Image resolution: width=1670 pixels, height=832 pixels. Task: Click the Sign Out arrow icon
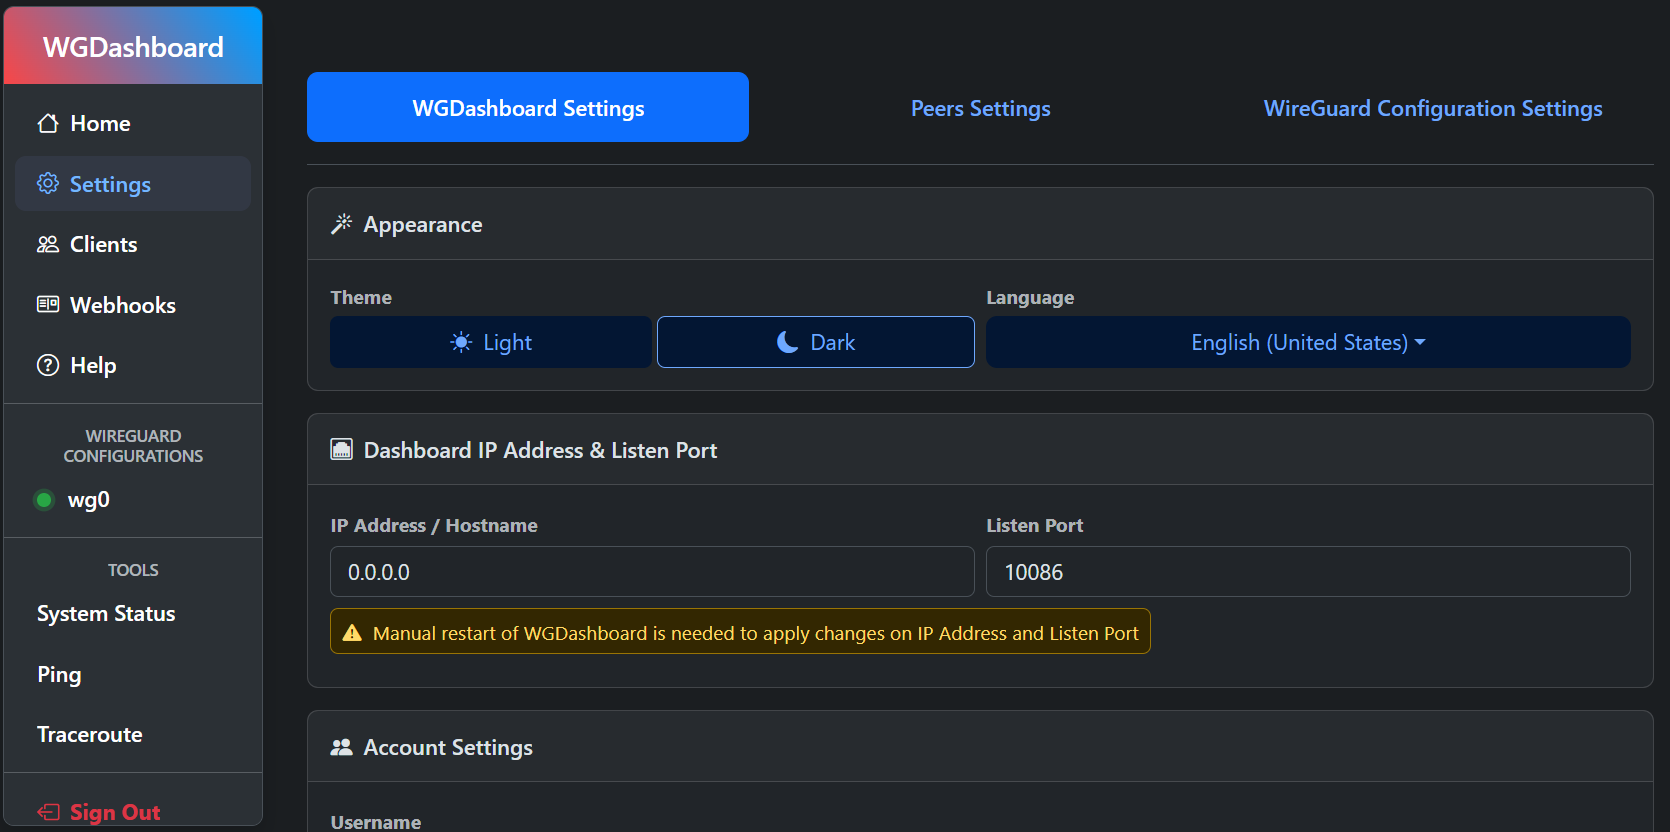coord(47,812)
